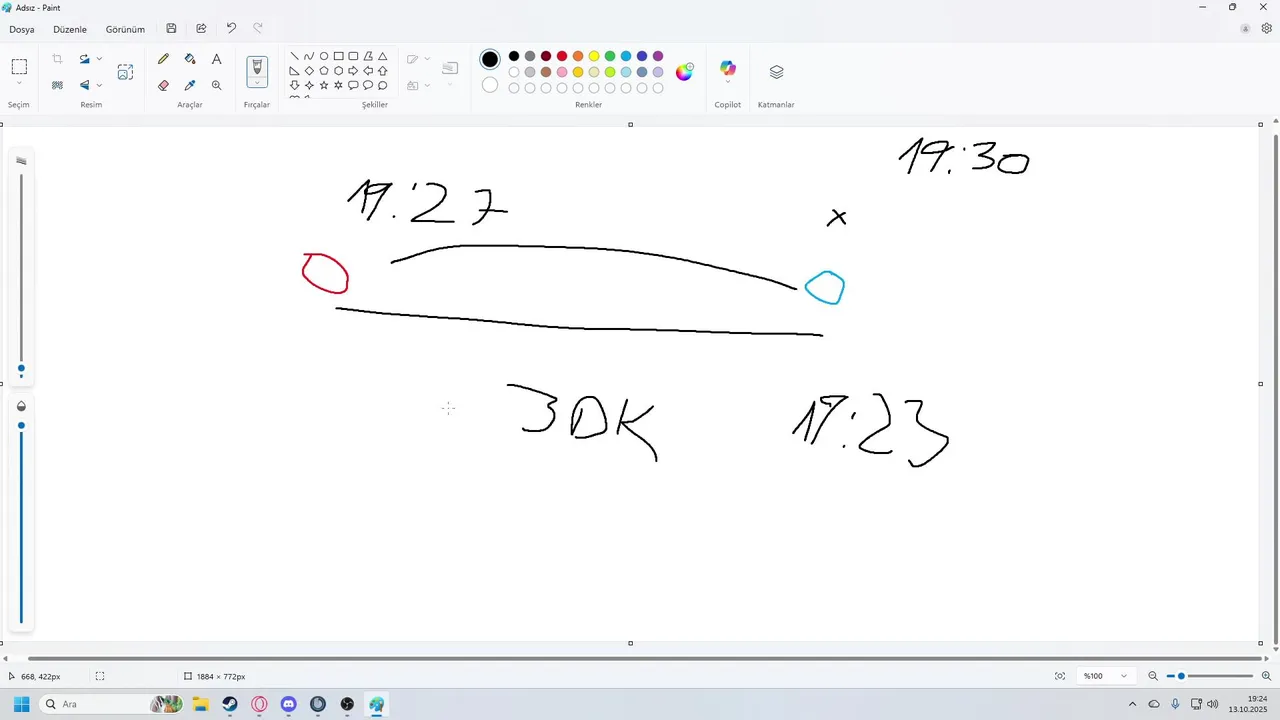Click the Flip image icon
This screenshot has height=720, width=1280.
pos(85,85)
